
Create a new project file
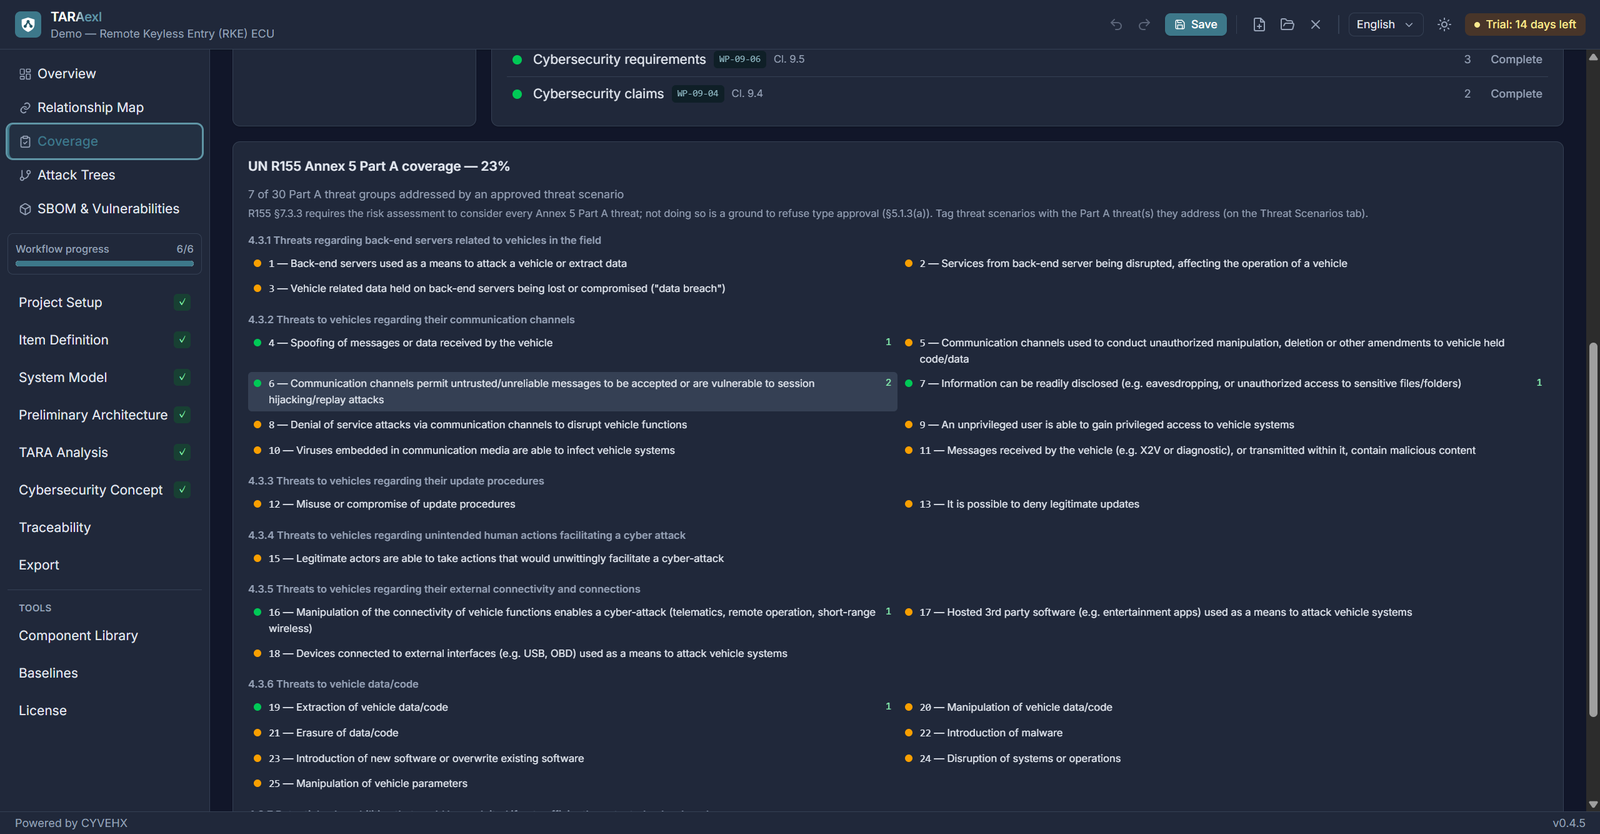click(1259, 24)
